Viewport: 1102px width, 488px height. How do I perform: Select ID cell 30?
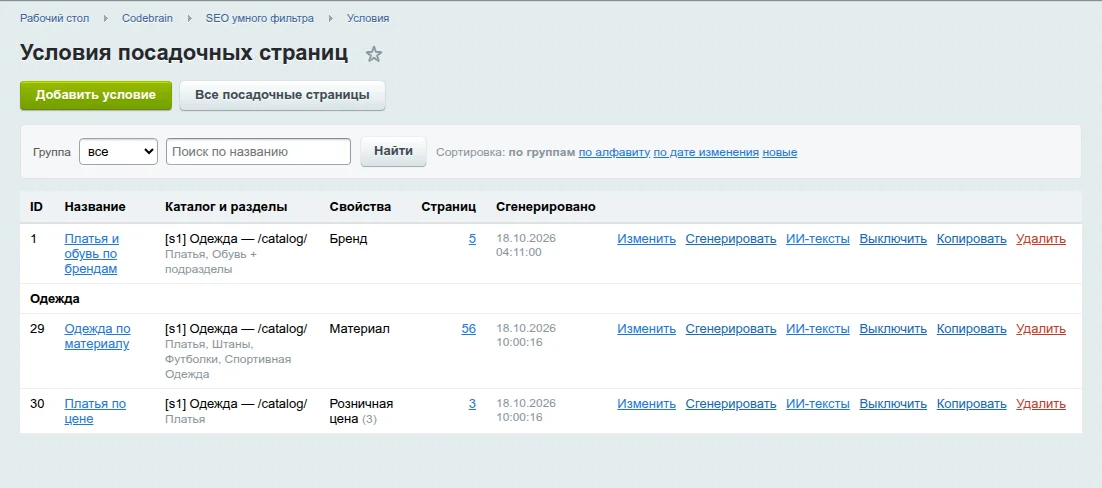coord(37,404)
